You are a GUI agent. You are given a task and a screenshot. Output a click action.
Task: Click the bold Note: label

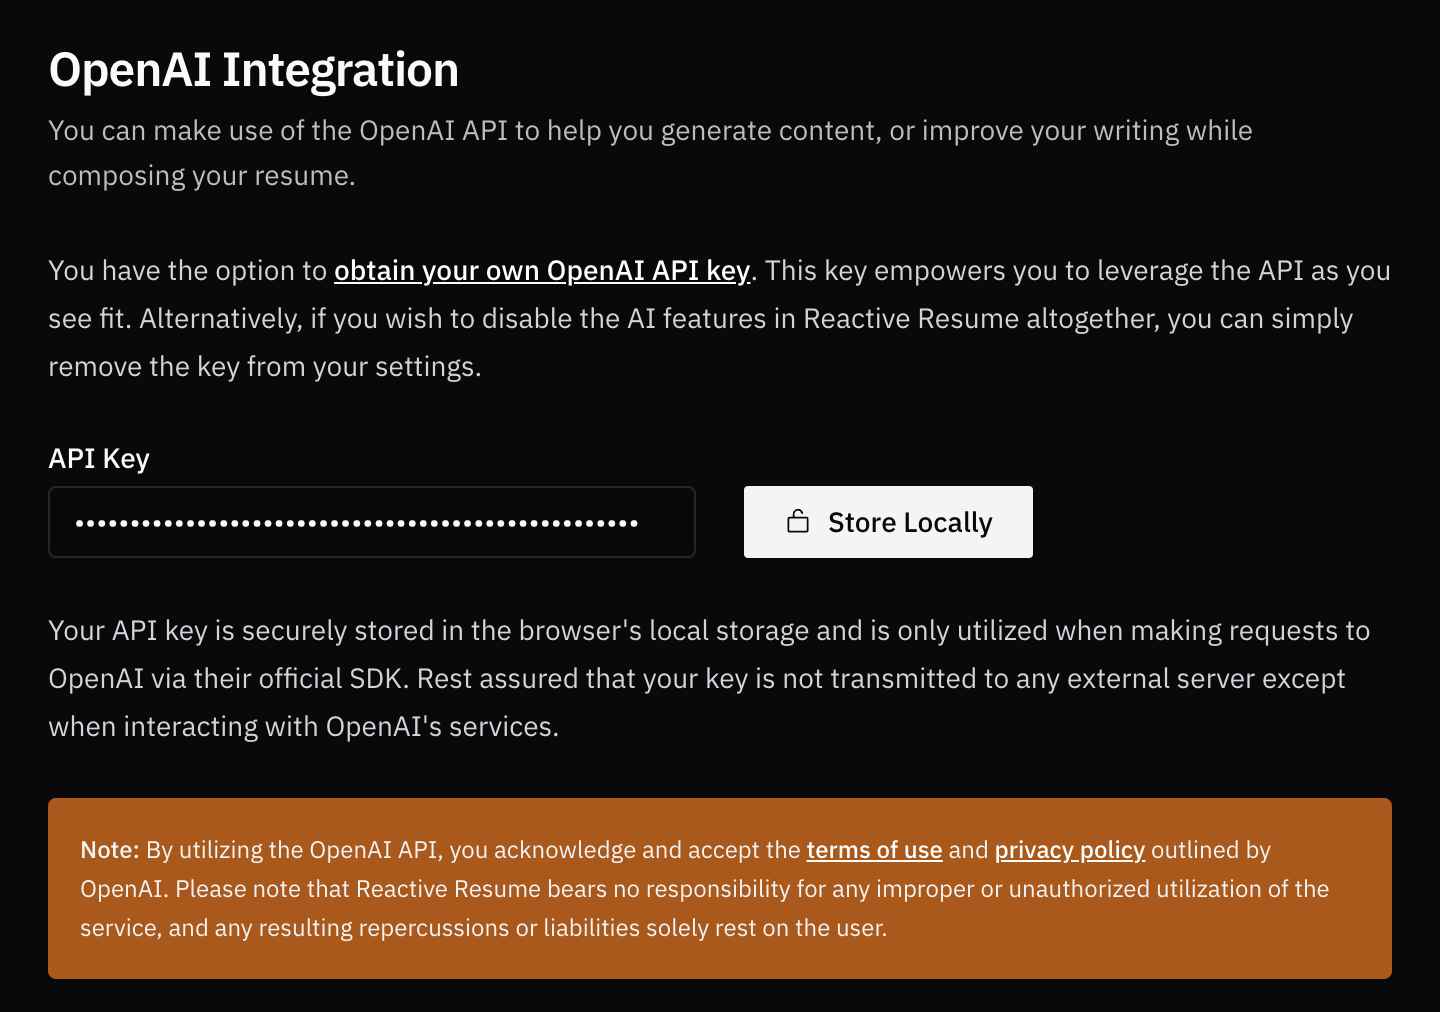click(110, 850)
